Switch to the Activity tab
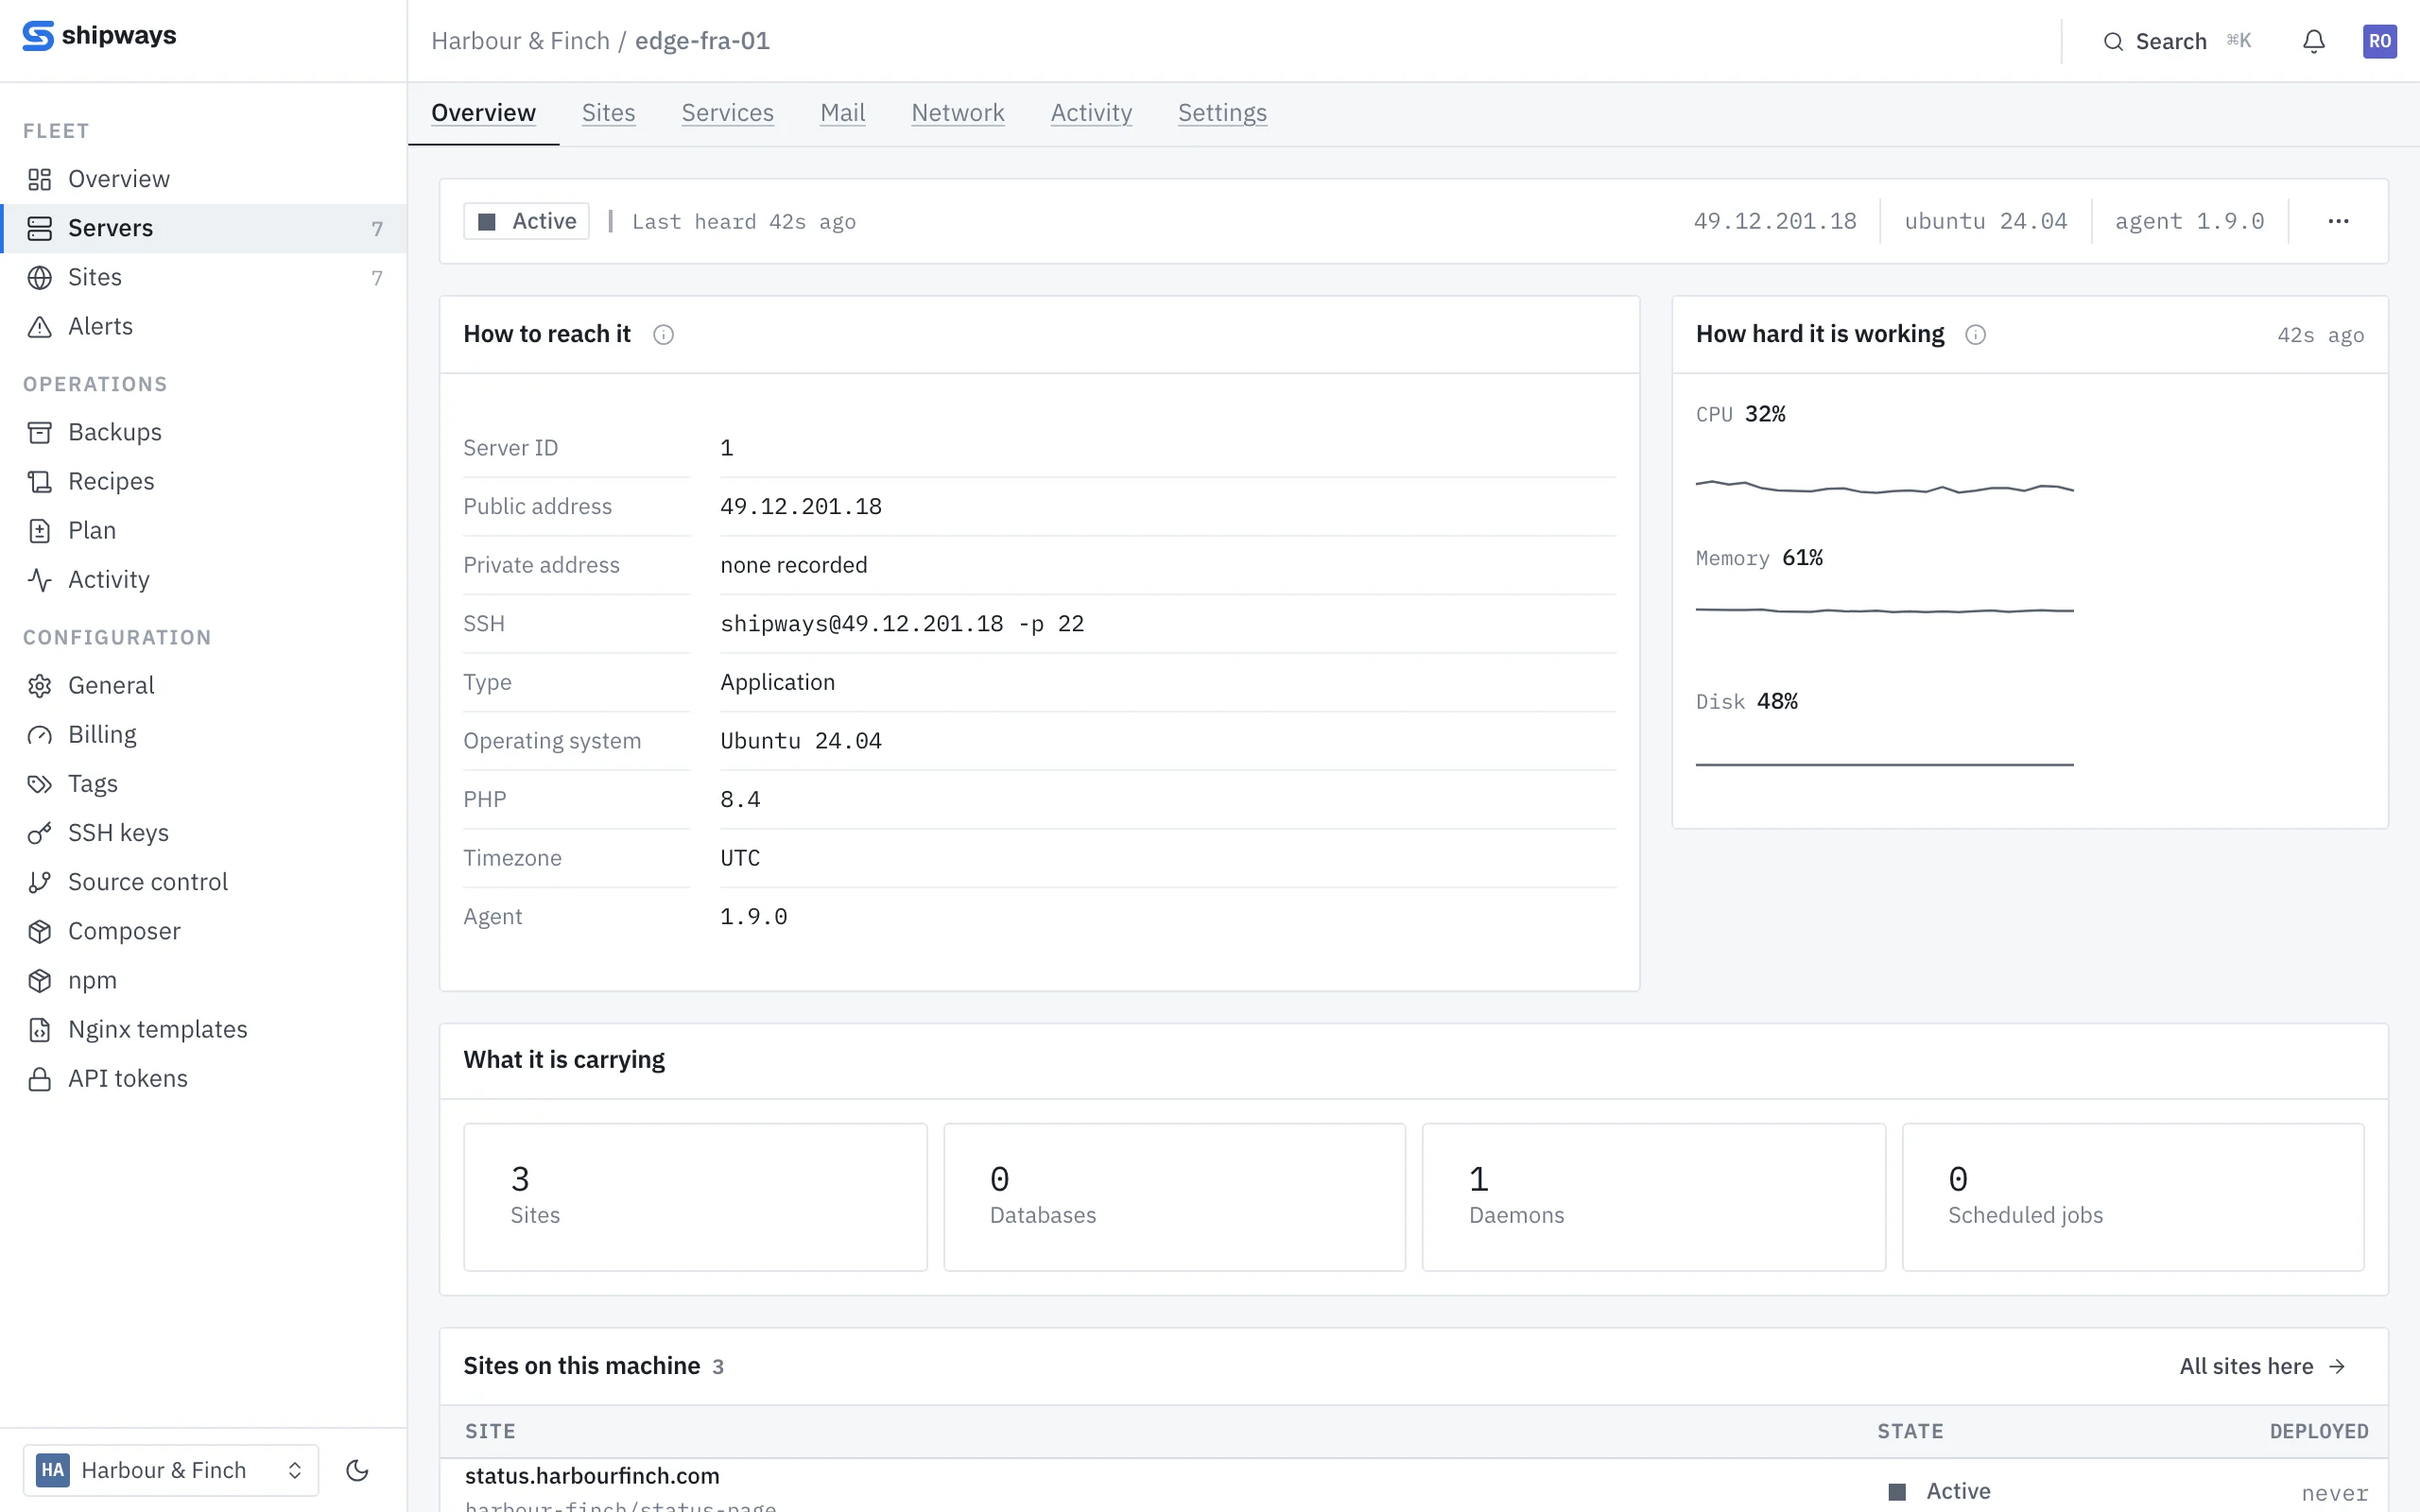This screenshot has height=1512, width=2420. click(x=1091, y=113)
